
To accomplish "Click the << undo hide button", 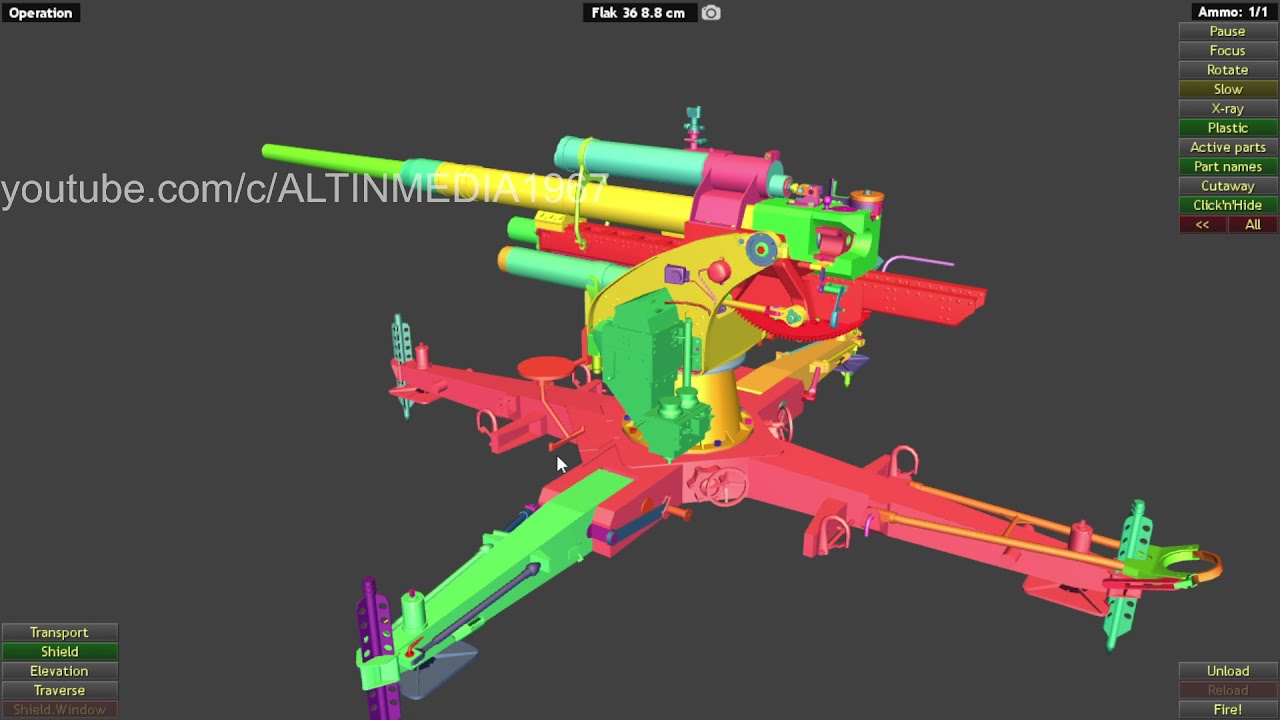I will (x=1202, y=225).
